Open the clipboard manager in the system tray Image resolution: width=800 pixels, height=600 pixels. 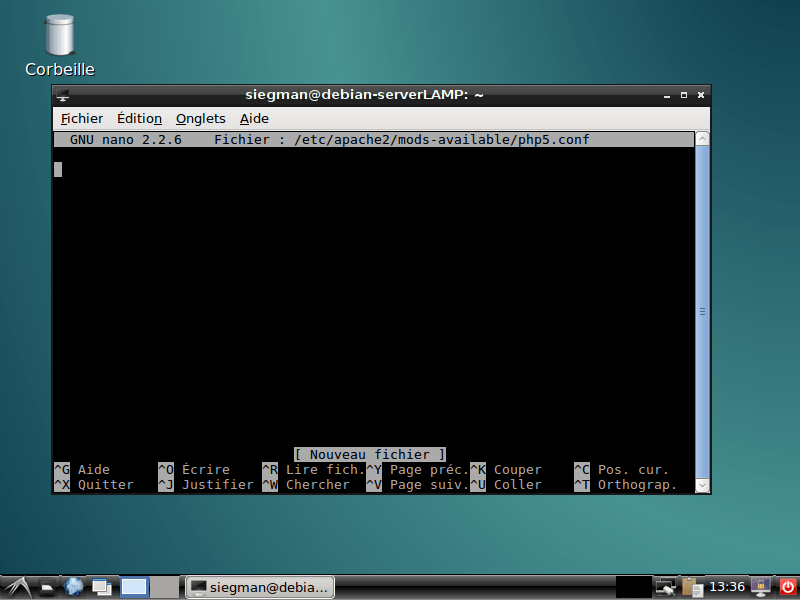[692, 587]
